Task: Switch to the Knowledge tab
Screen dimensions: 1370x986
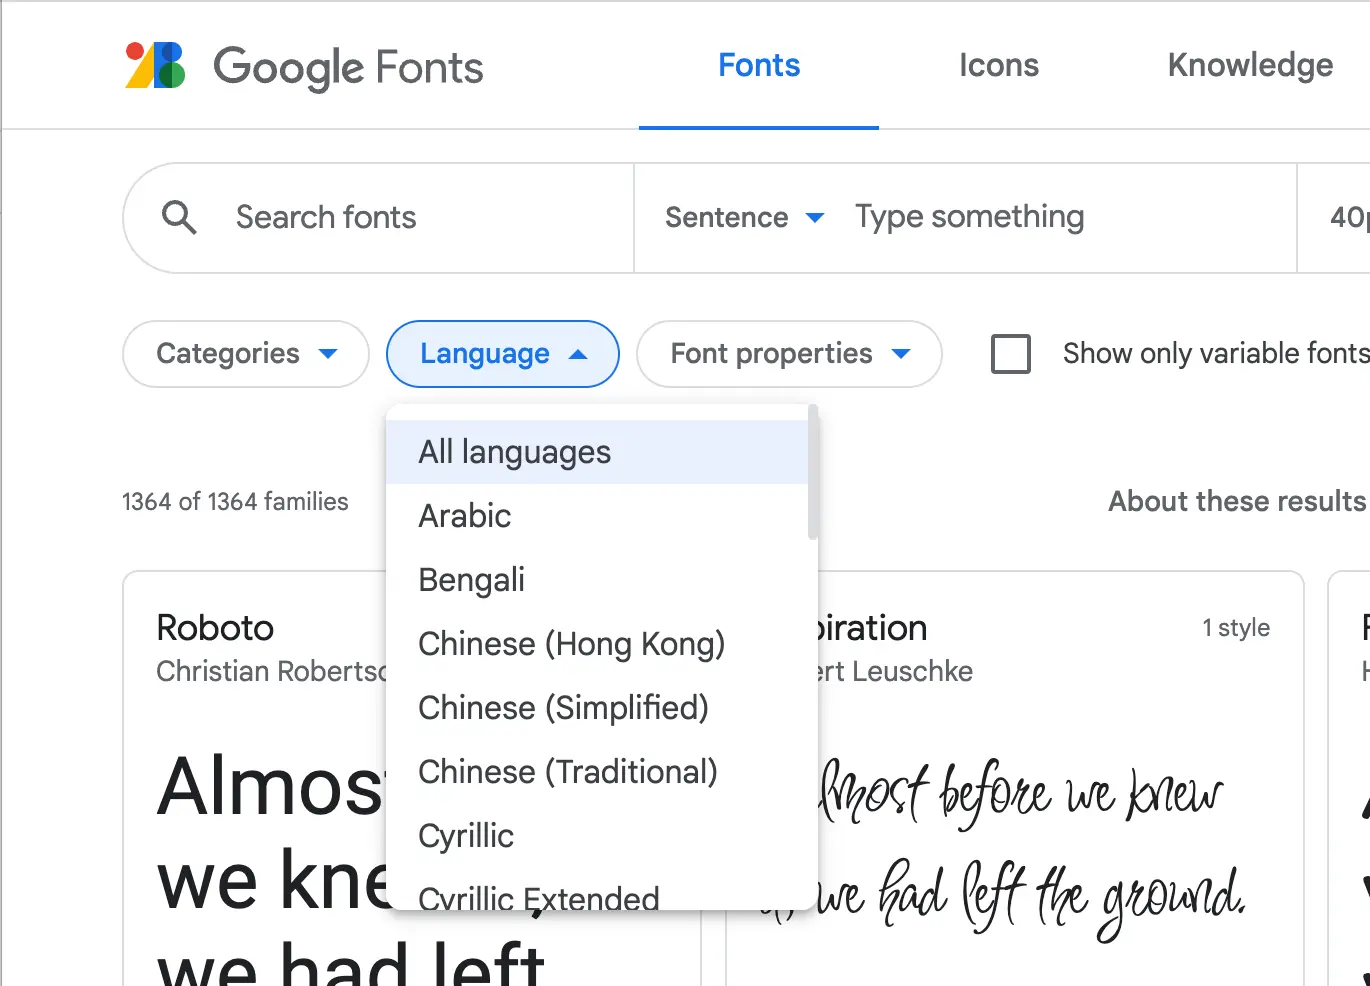Action: tap(1249, 65)
